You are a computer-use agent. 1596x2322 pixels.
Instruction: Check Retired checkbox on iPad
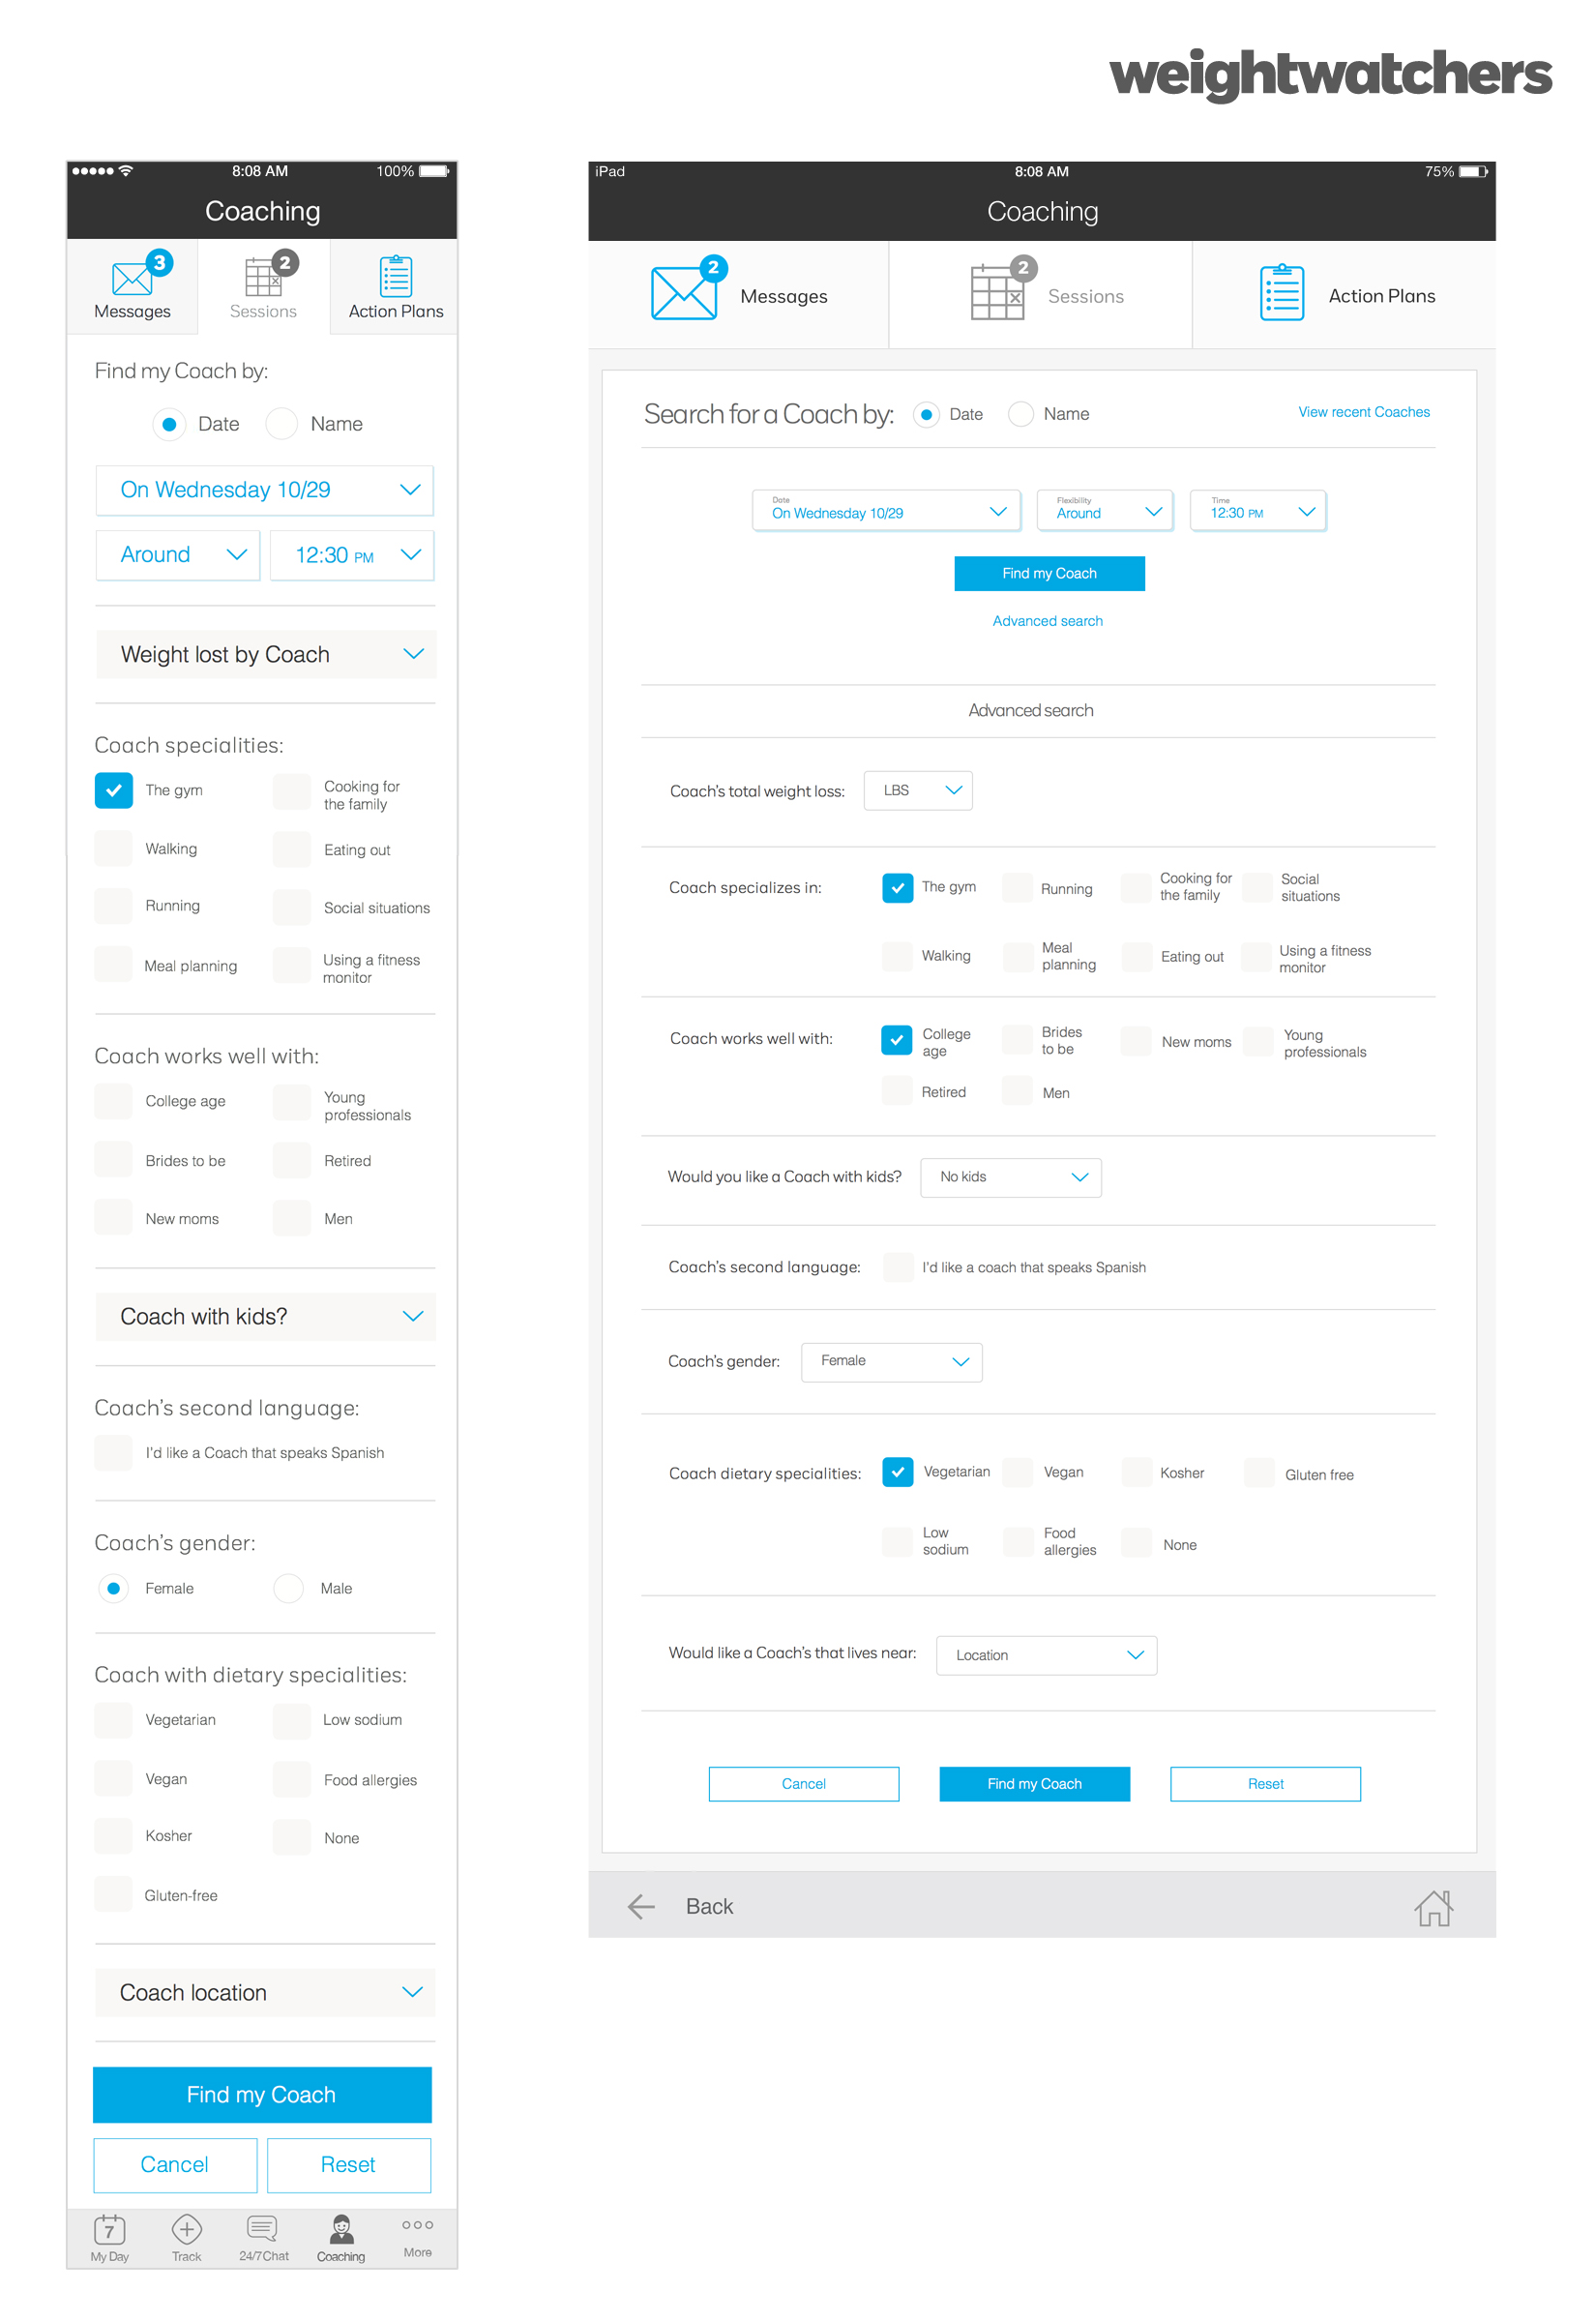(897, 1091)
